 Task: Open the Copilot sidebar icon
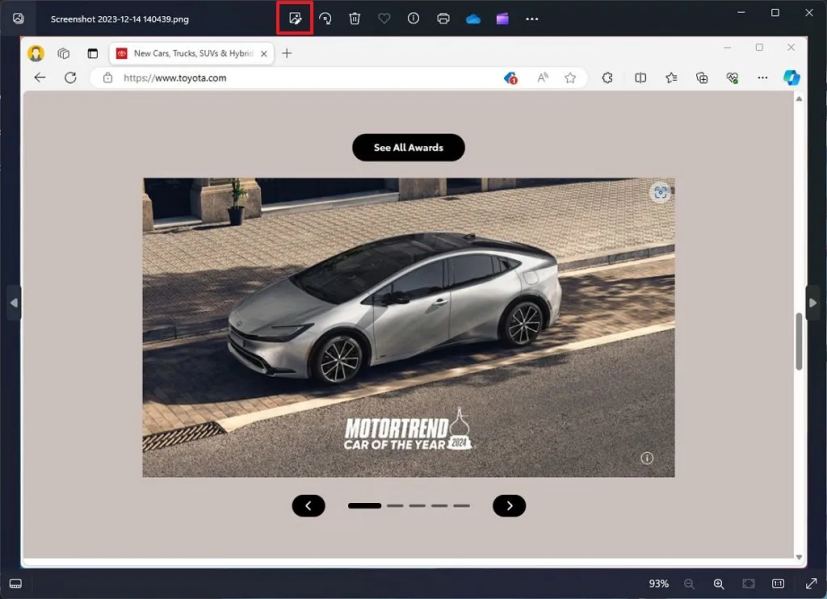click(791, 78)
